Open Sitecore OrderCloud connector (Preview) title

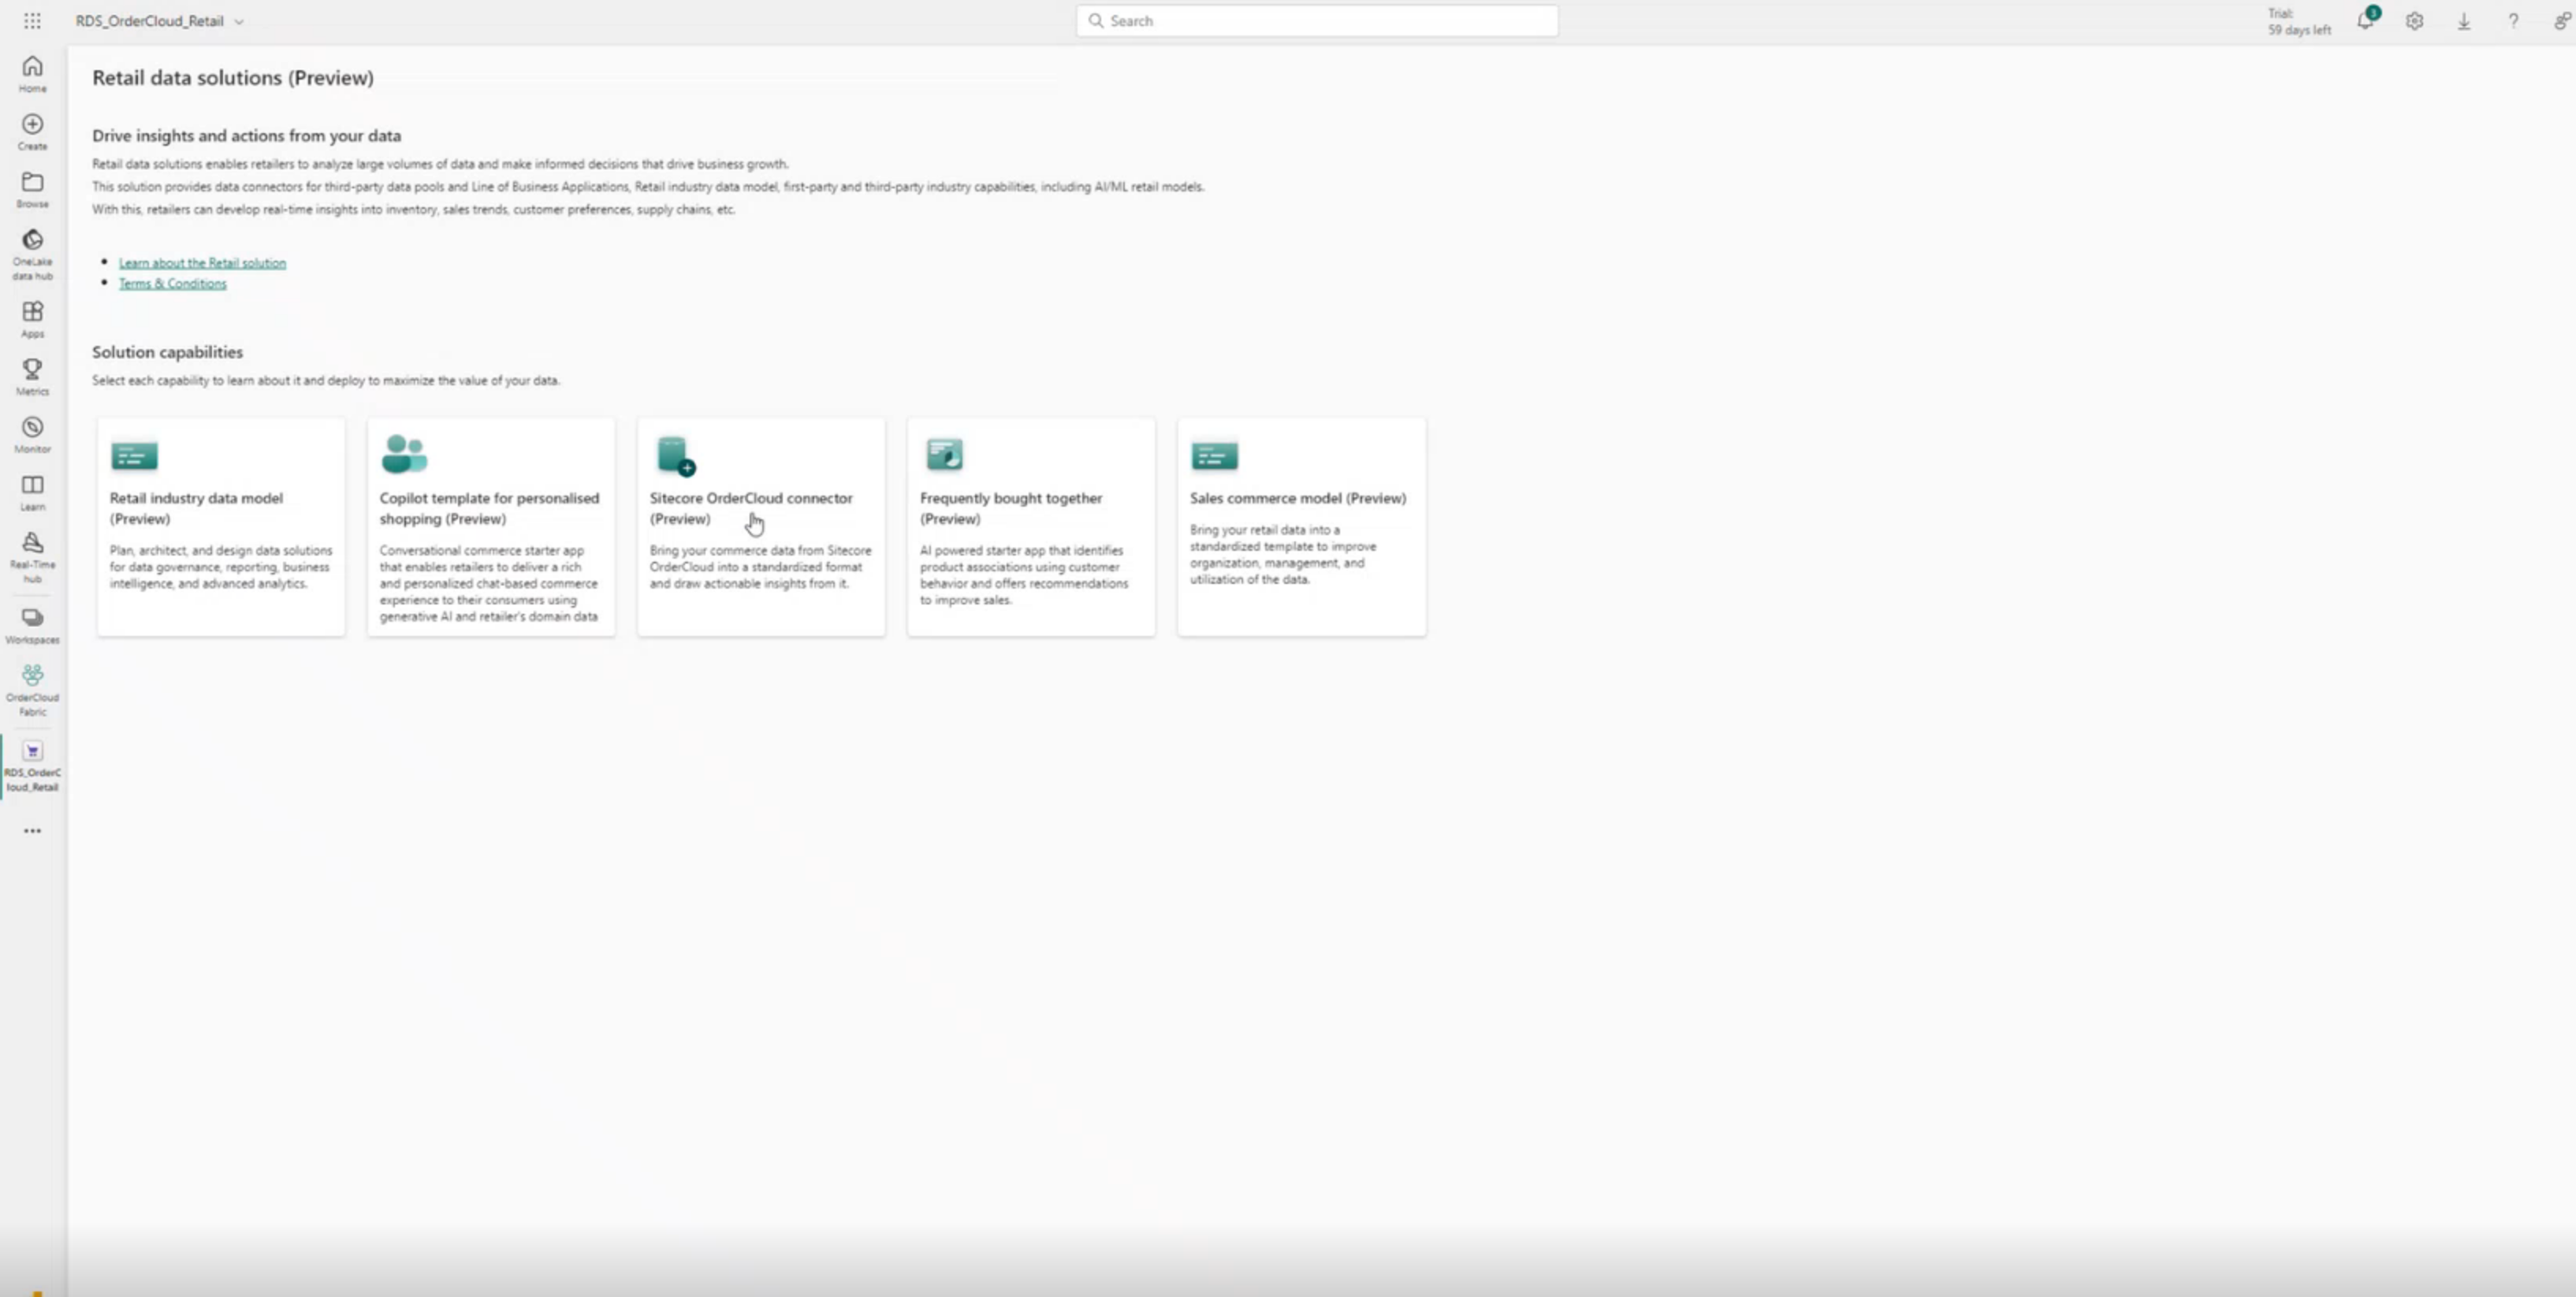751,508
